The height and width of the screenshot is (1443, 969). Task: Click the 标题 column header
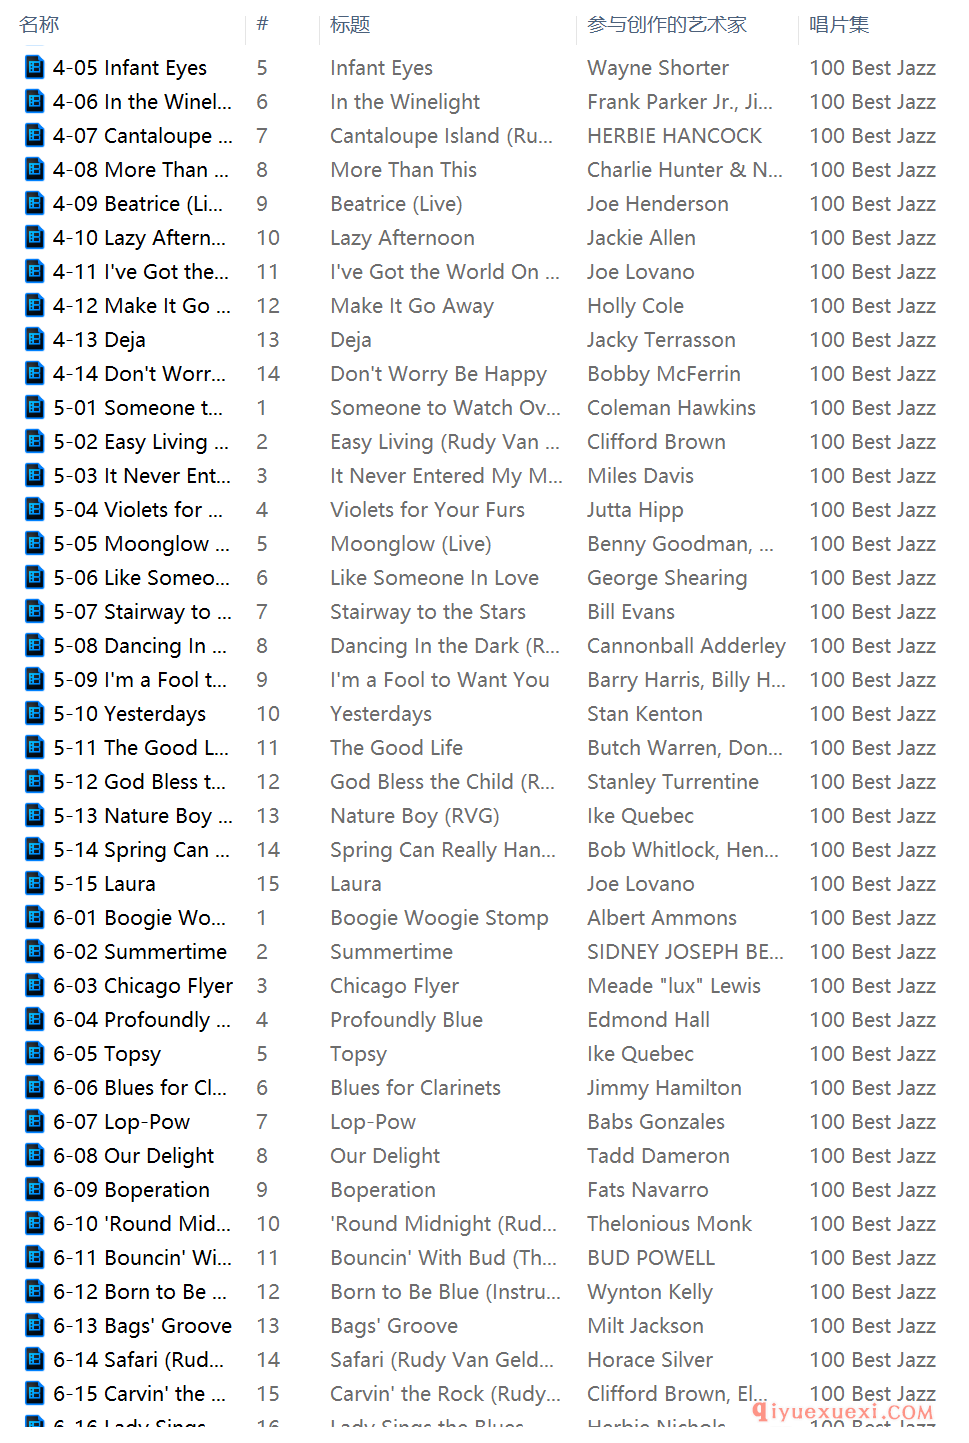tap(350, 25)
